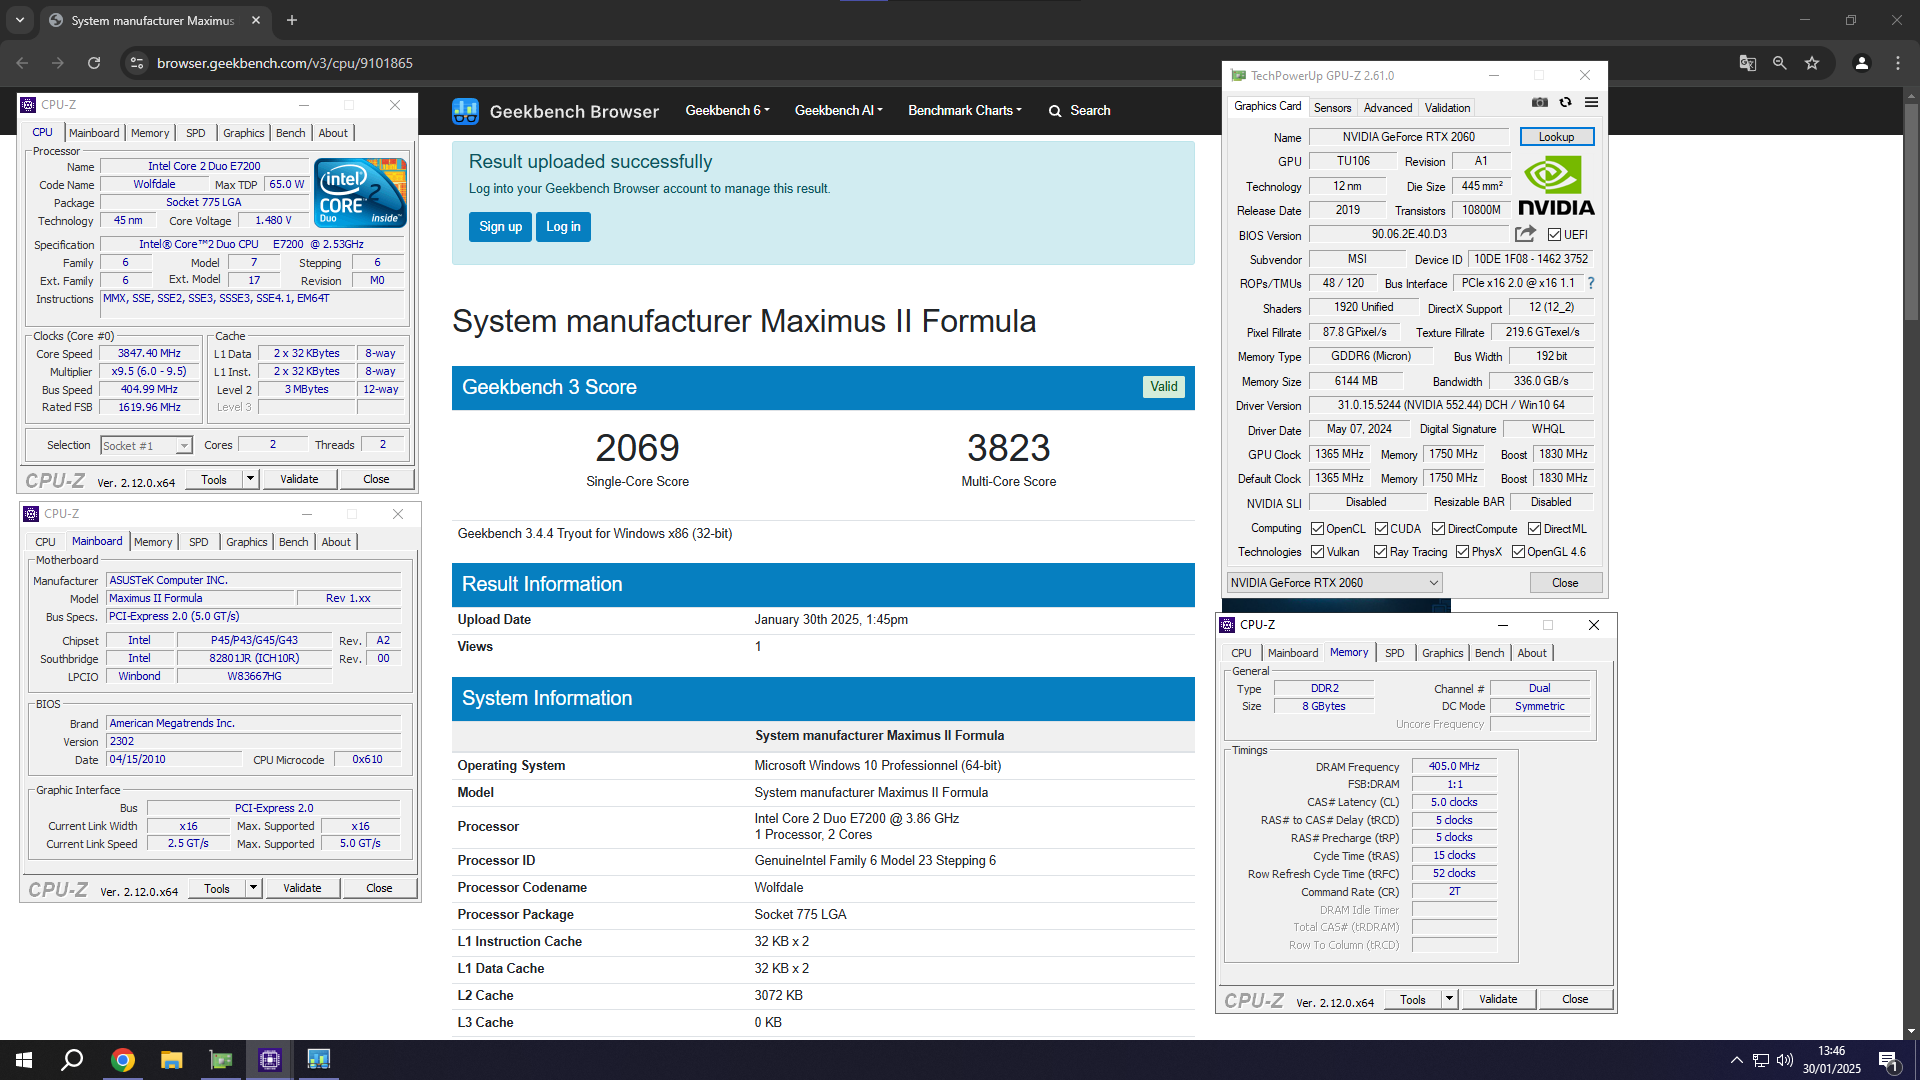The image size is (1920, 1080).
Task: Open Bench tab in top-left CPU-Z window
Action: [291, 133]
